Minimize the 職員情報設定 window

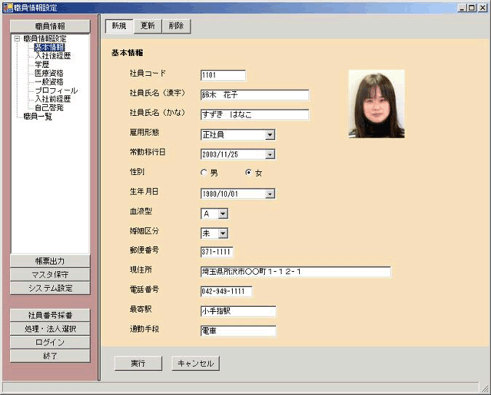pyautogui.click(x=462, y=8)
